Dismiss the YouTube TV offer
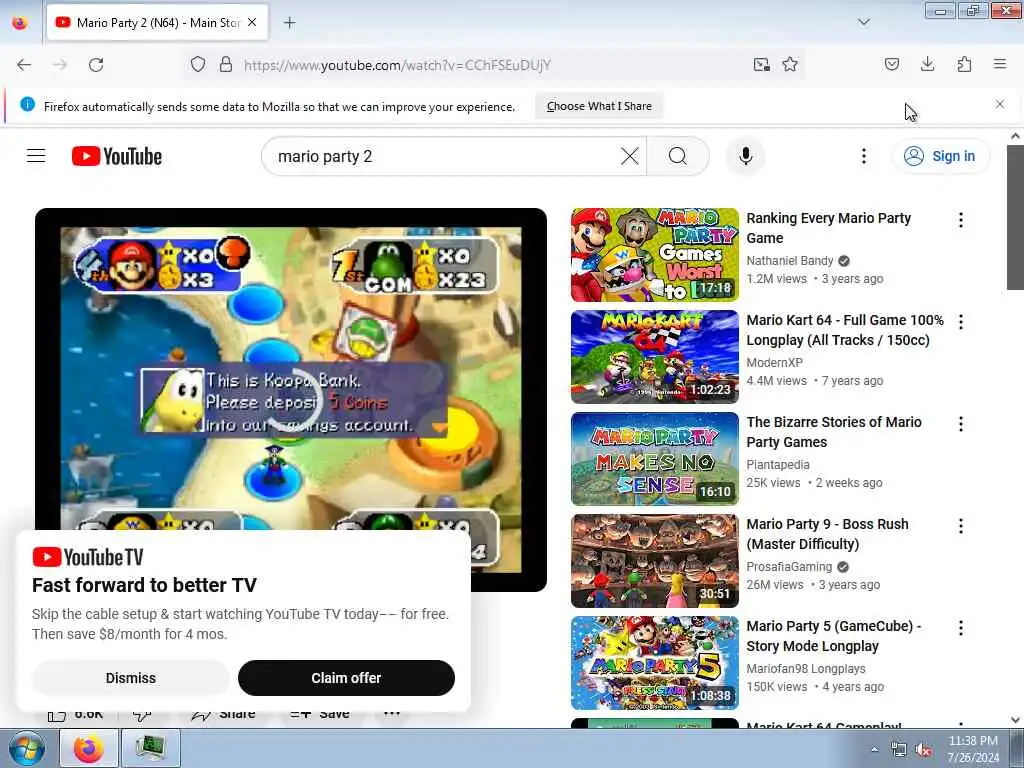Image resolution: width=1024 pixels, height=768 pixels. 131,678
